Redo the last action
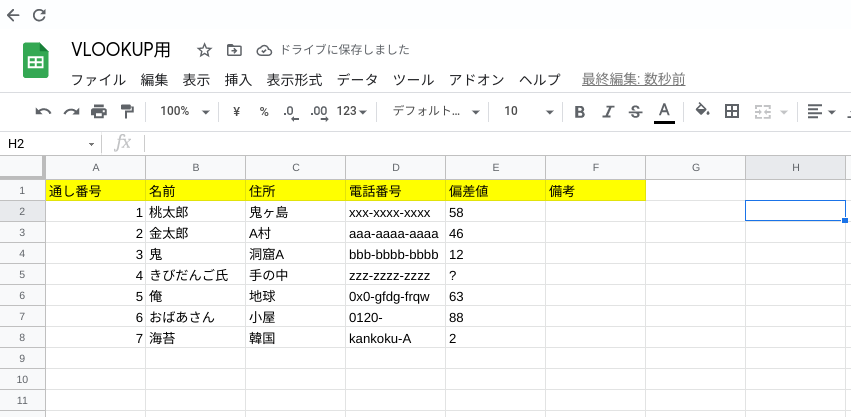The width and height of the screenshot is (851, 417). coord(71,112)
